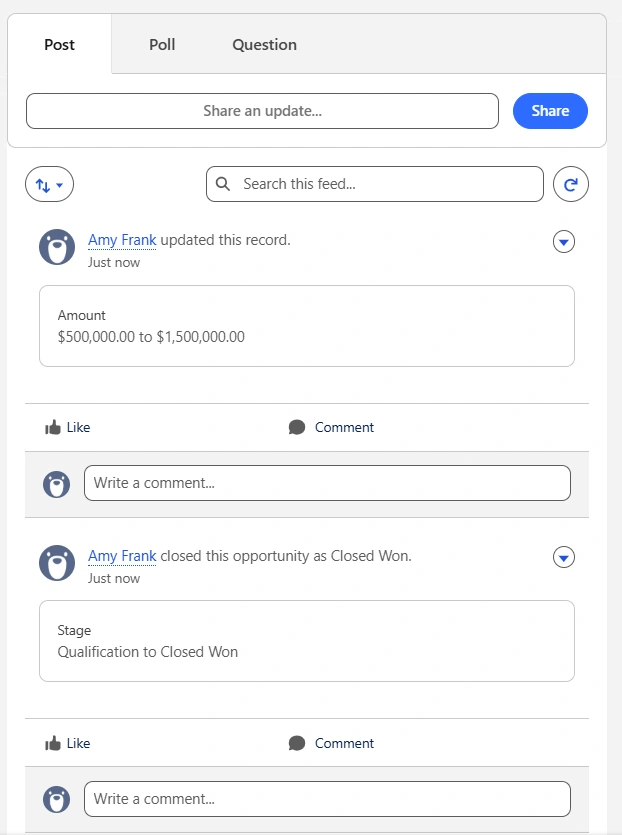Viewport: 622px width, 835px height.
Task: Click the search magnifier icon in the feed search
Action: (223, 184)
